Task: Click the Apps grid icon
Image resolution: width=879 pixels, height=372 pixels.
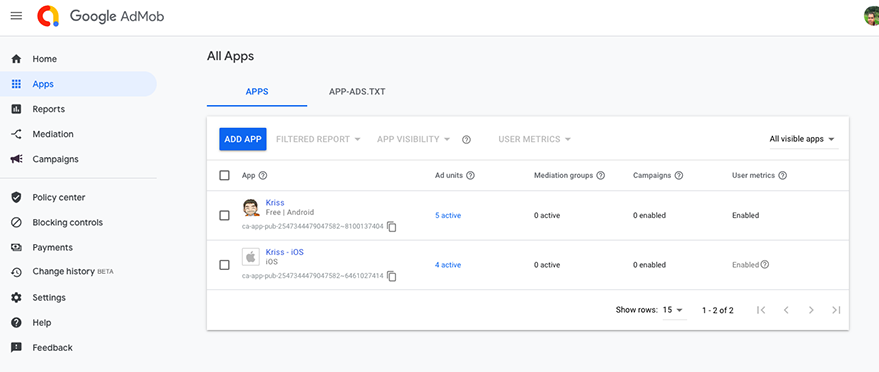Action: coord(16,84)
